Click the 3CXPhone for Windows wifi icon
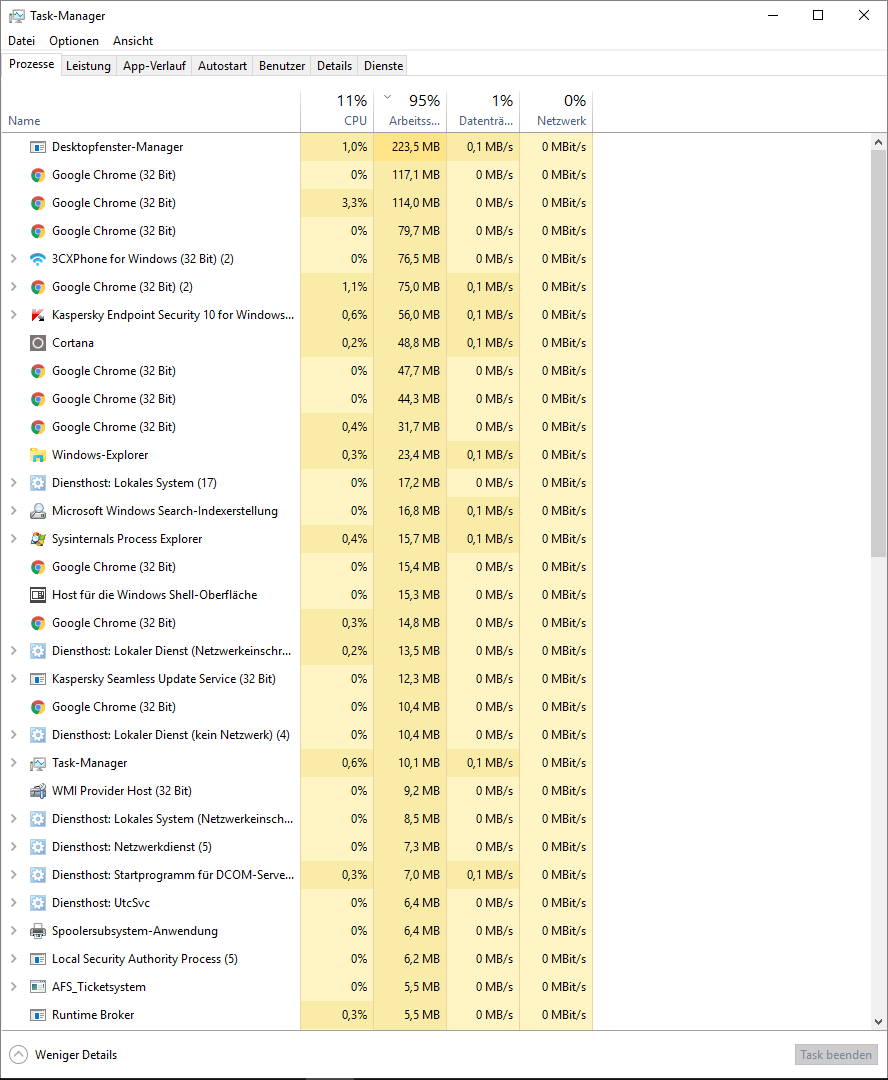The image size is (888, 1080). [x=38, y=259]
